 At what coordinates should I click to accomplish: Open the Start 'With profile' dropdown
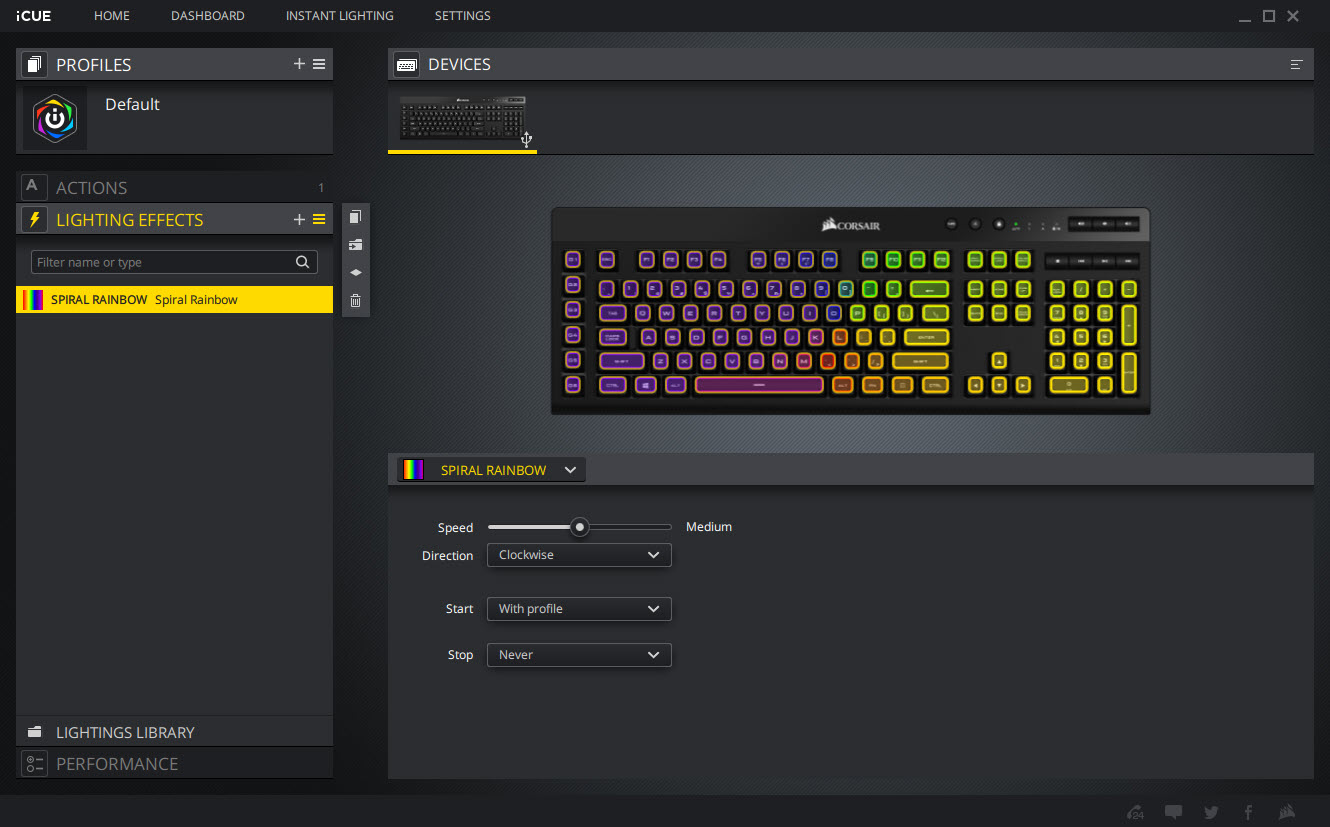(578, 608)
